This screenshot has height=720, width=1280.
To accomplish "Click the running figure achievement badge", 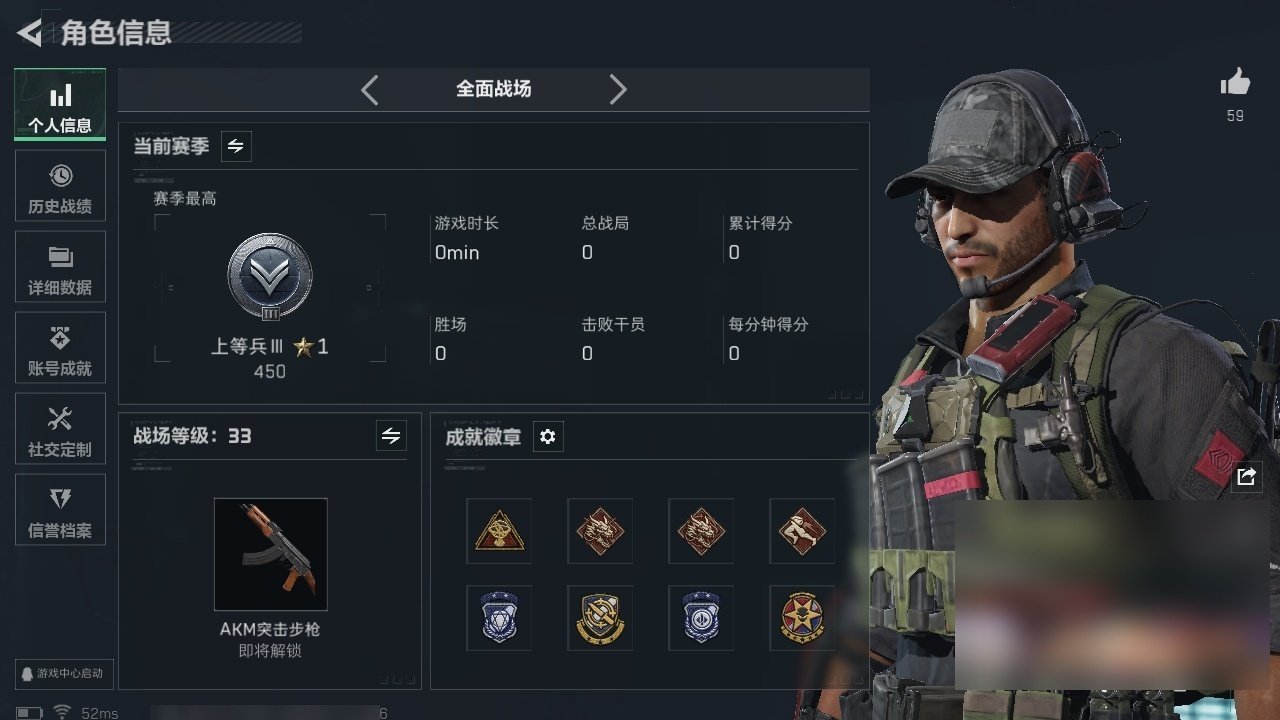I will coord(802,531).
